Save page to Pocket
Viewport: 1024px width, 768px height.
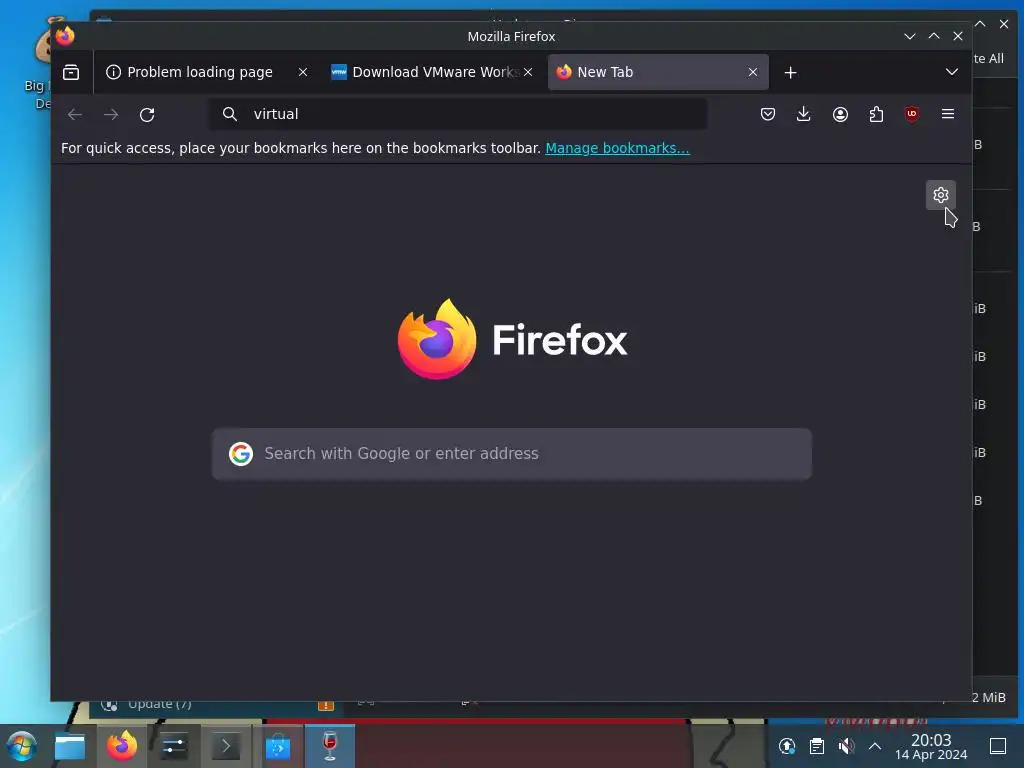768,114
